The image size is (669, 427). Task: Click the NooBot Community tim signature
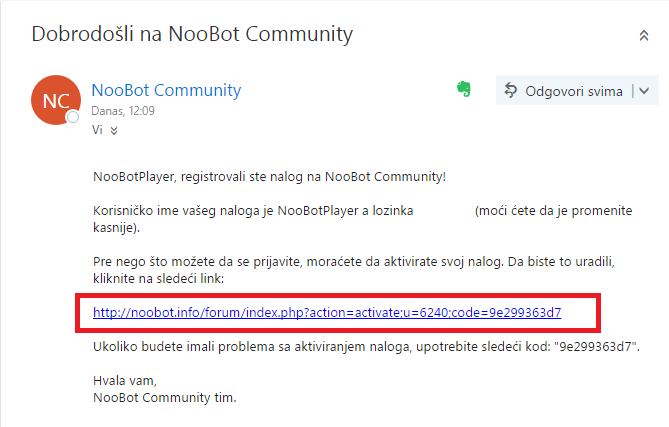[x=164, y=397]
